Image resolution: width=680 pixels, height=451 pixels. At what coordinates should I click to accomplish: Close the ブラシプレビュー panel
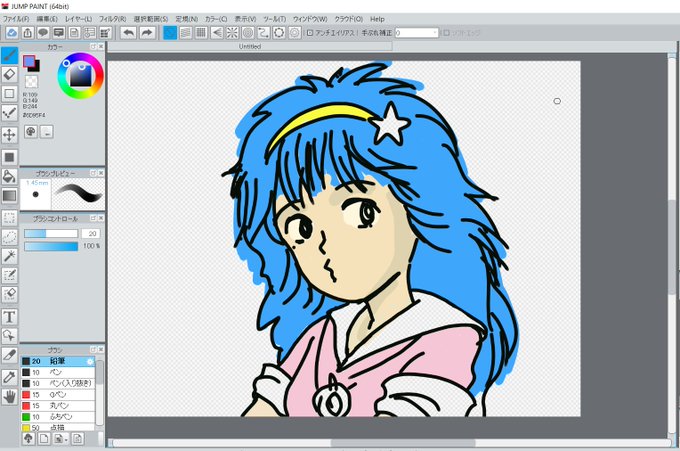tap(101, 173)
